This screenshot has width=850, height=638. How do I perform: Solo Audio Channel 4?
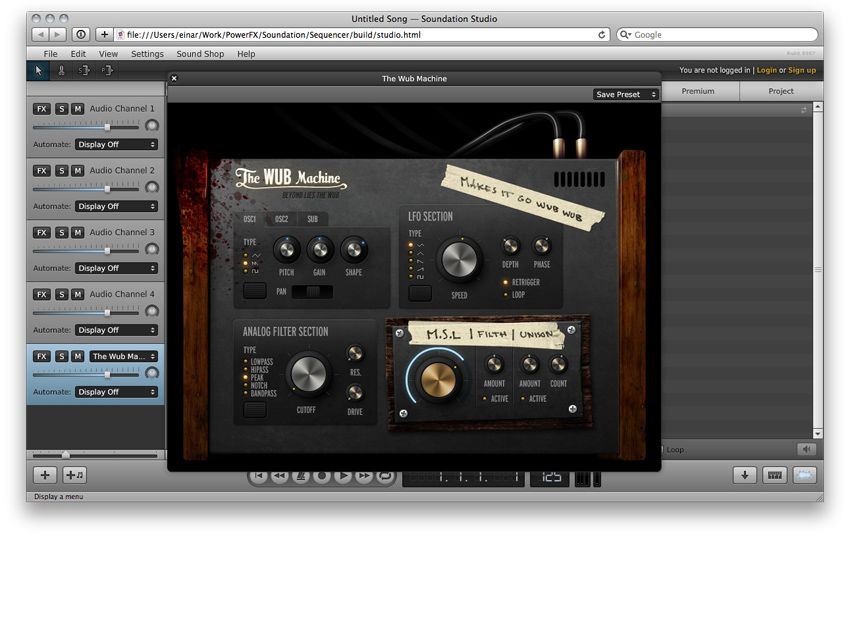coord(62,294)
